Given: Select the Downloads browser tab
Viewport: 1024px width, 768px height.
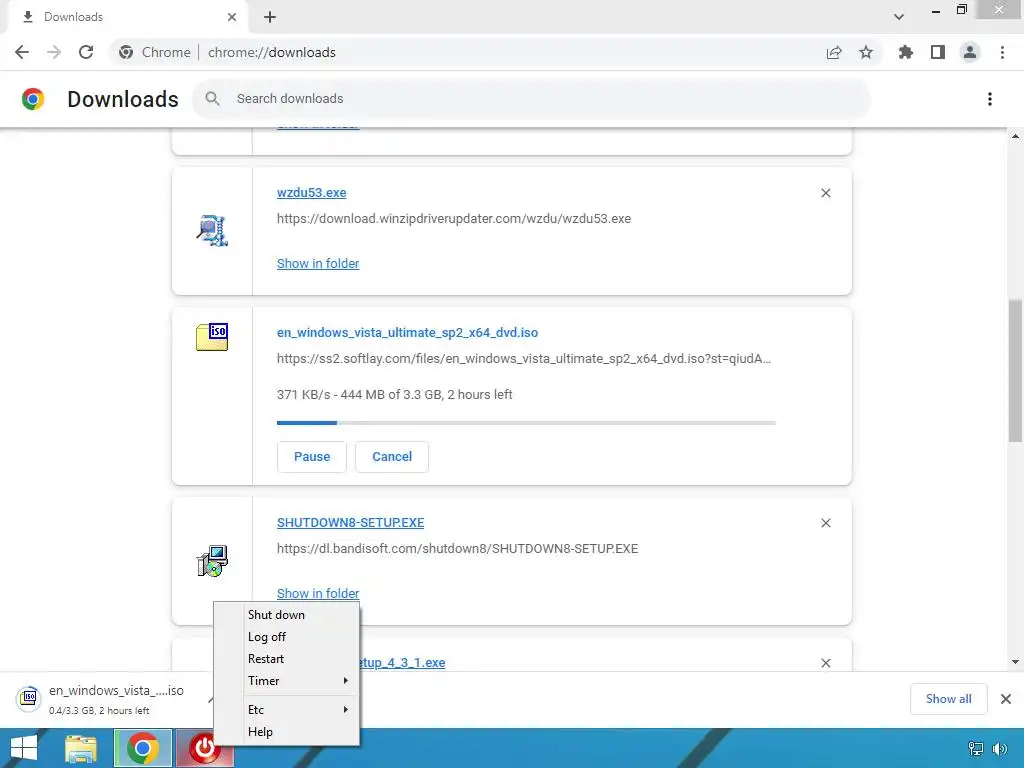Looking at the screenshot, I should click(127, 17).
